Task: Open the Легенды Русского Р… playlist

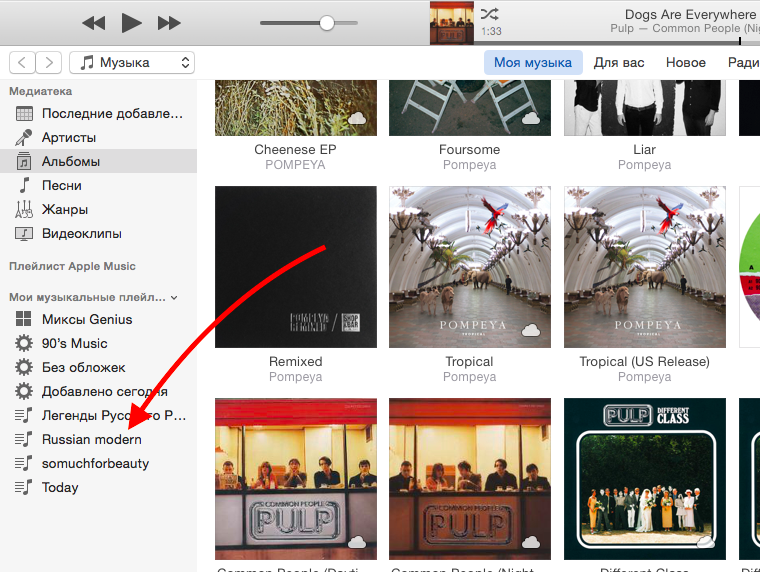Action: click(98, 415)
